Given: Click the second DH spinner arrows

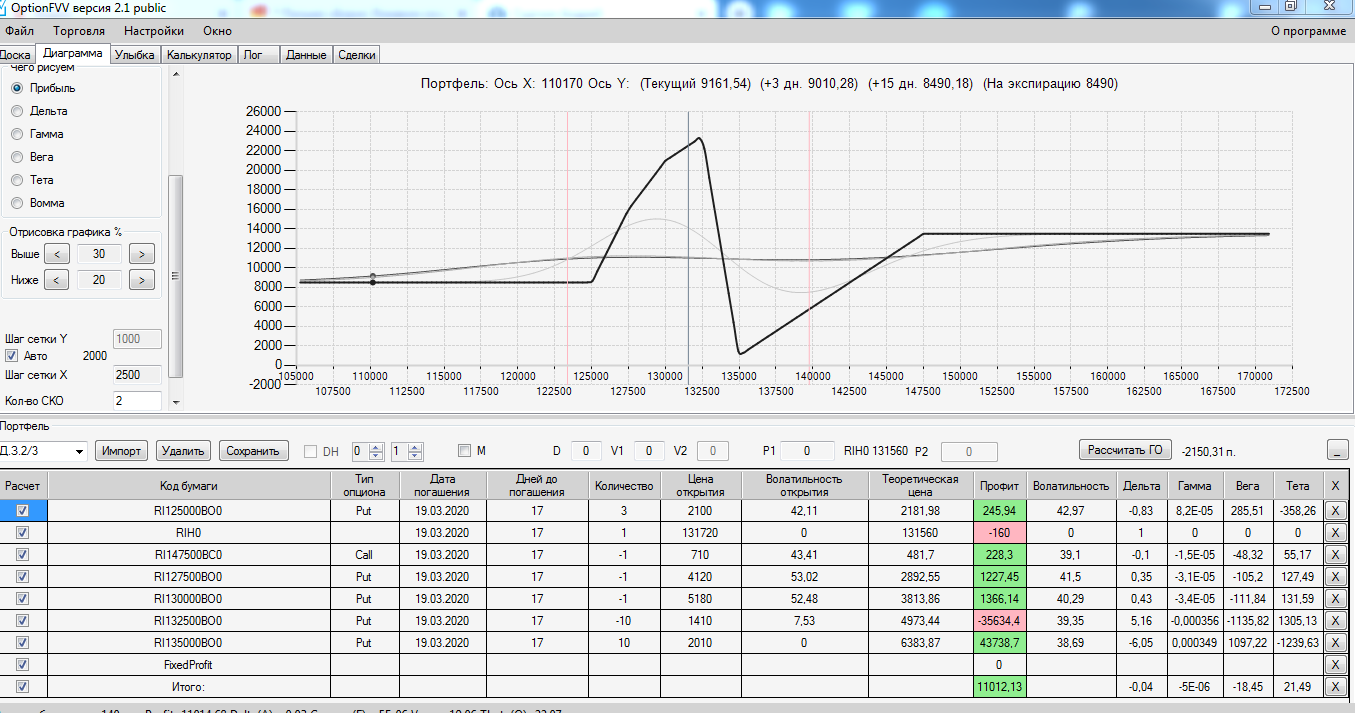Looking at the screenshot, I should tap(415, 451).
